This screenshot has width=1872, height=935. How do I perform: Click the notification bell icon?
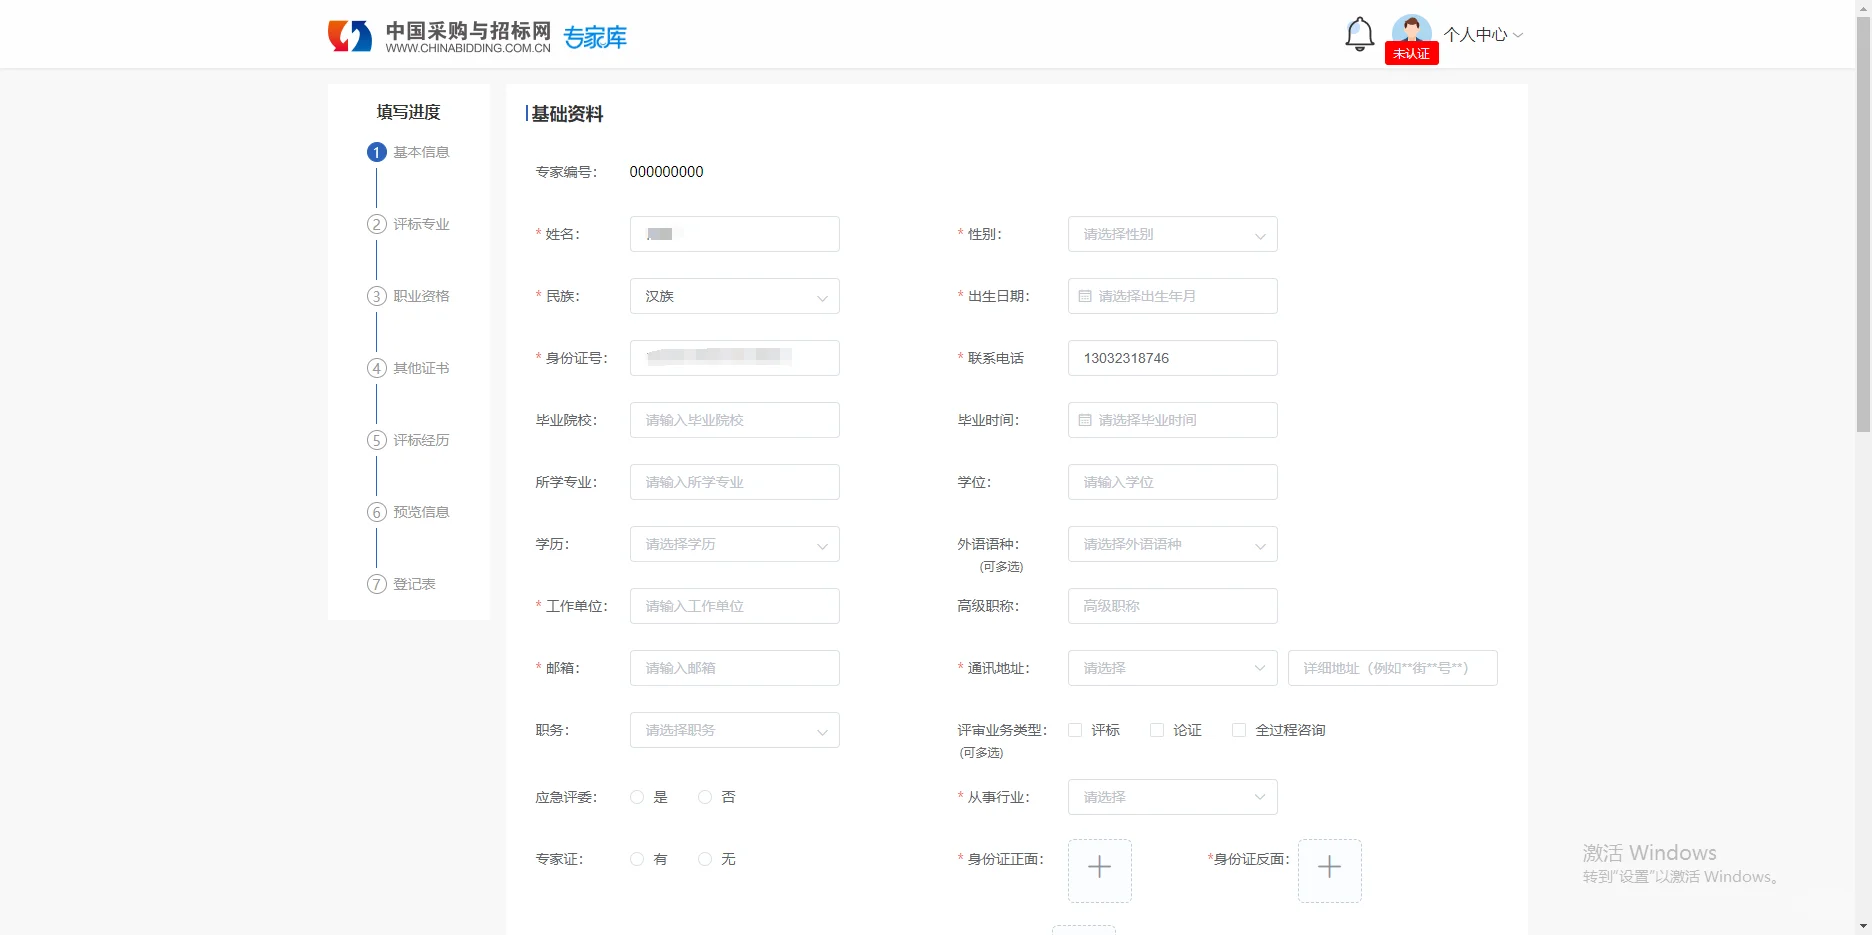click(x=1359, y=33)
